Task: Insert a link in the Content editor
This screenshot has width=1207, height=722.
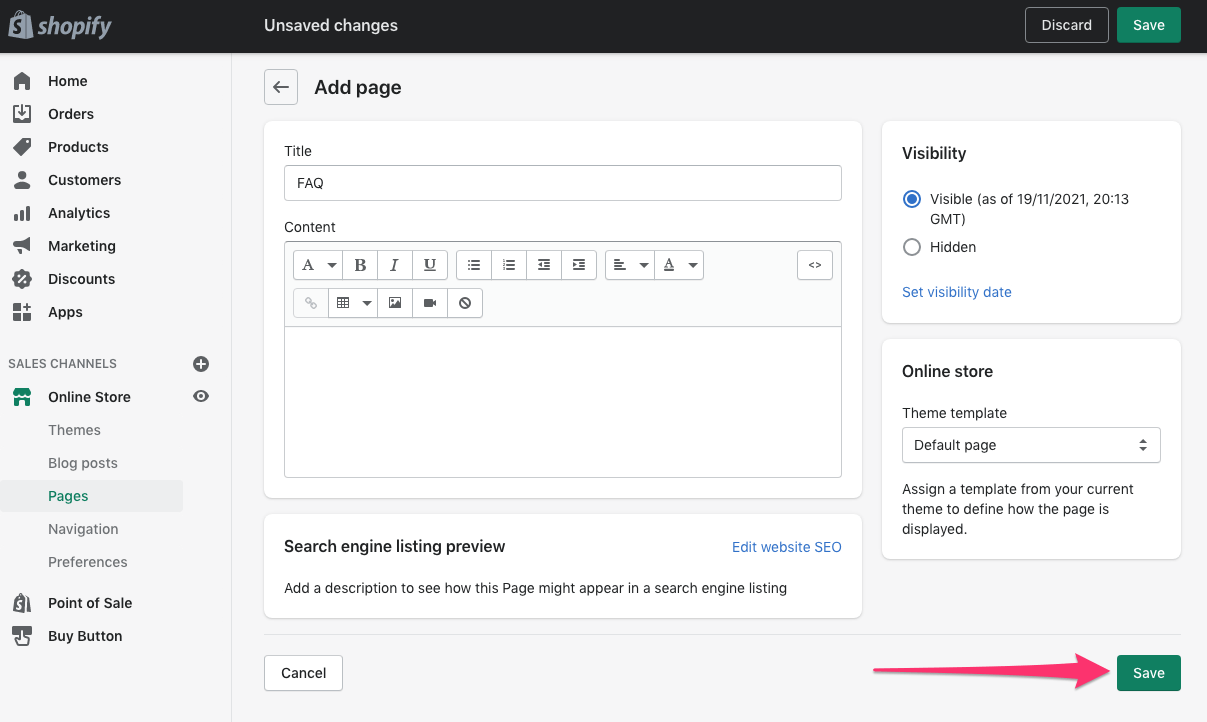Action: [310, 302]
